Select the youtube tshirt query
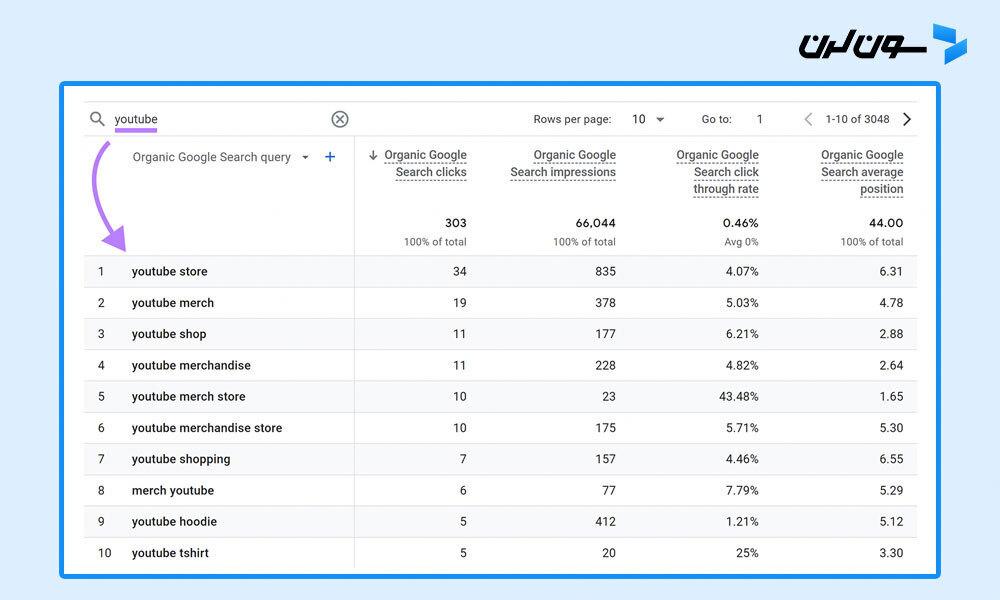Viewport: 1000px width, 600px height. [170, 553]
